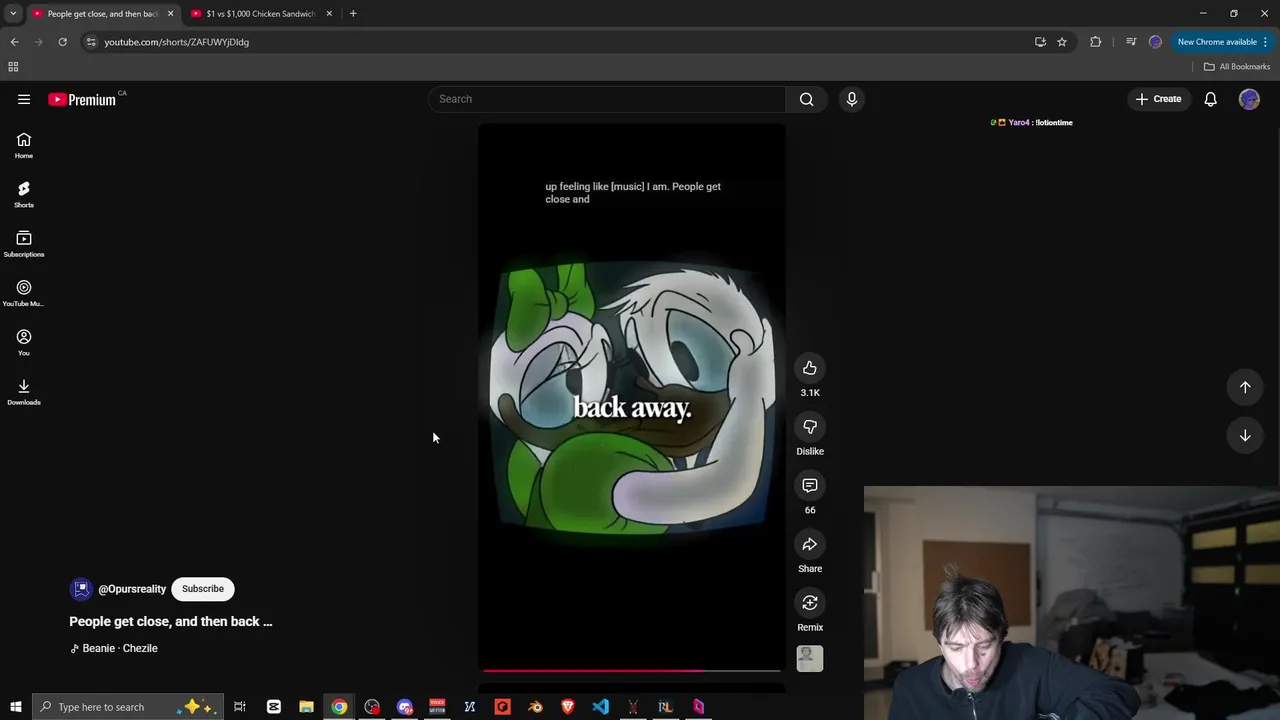Open the sound thumbnail below Remix
The height and width of the screenshot is (720, 1280).
coord(810,659)
